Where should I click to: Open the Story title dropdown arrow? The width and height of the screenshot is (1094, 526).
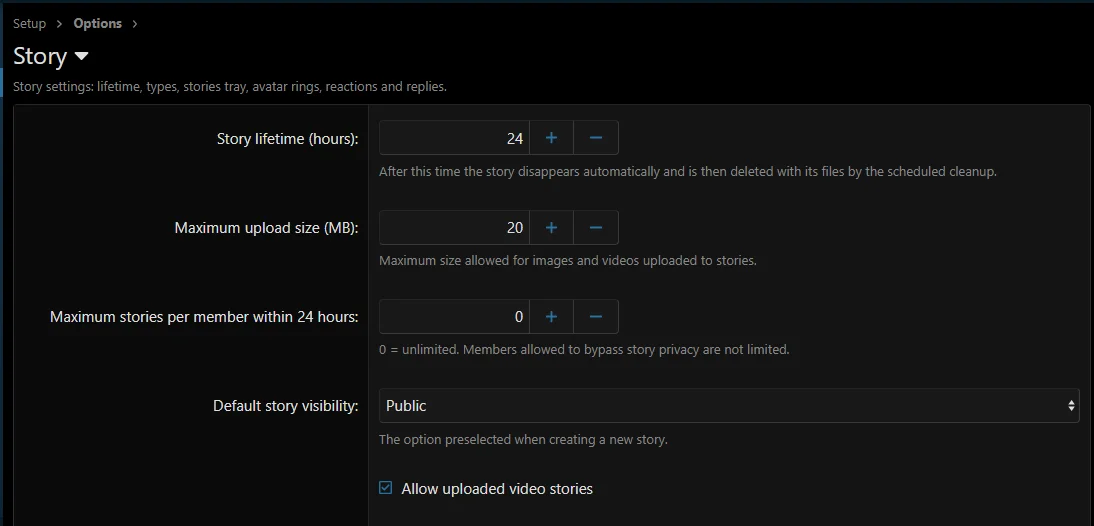[81, 56]
